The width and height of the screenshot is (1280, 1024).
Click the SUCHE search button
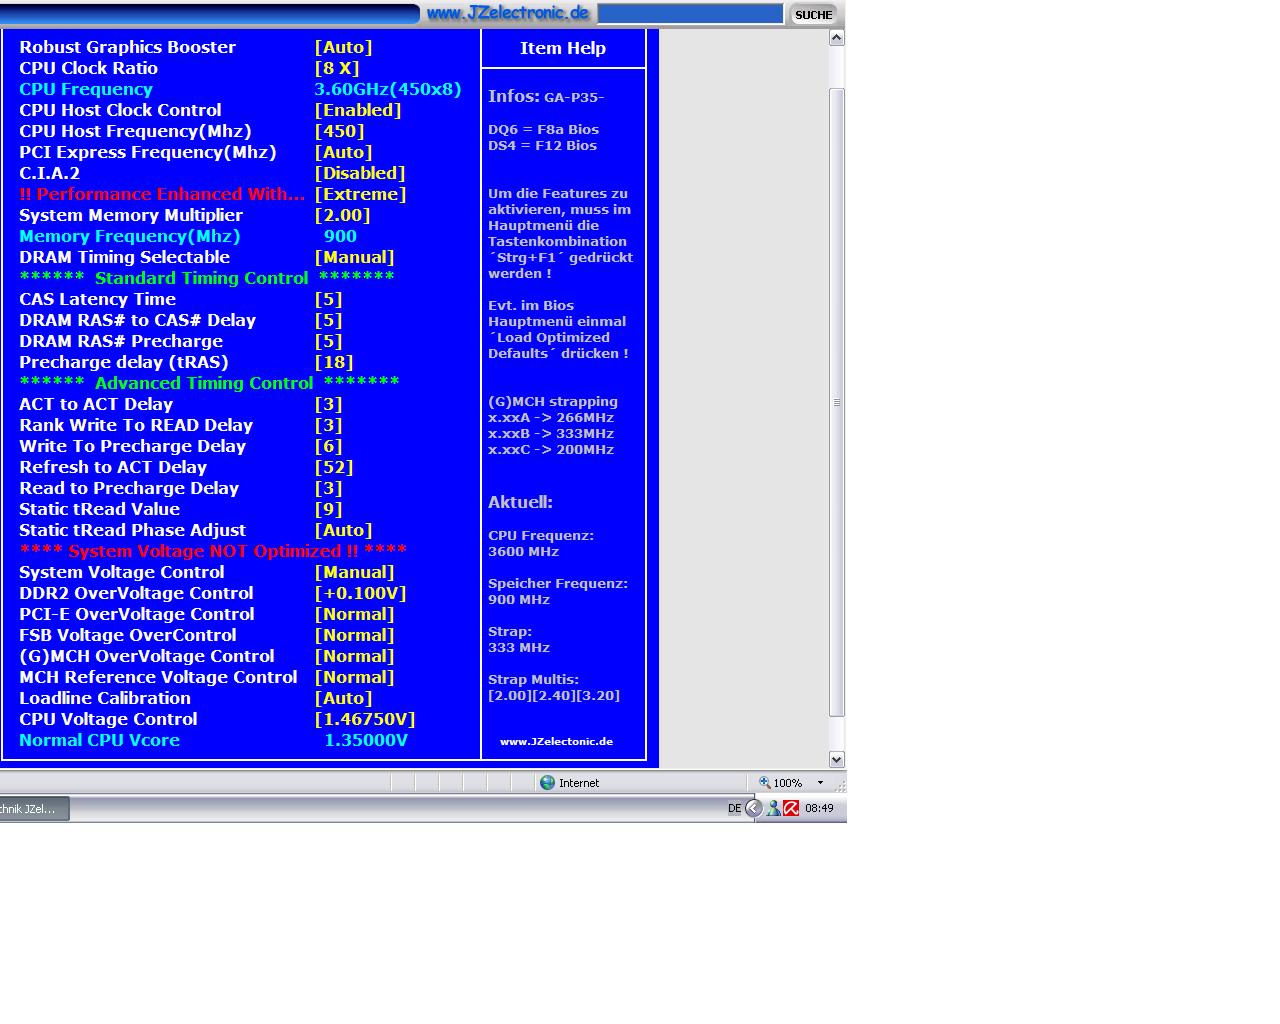tap(814, 14)
